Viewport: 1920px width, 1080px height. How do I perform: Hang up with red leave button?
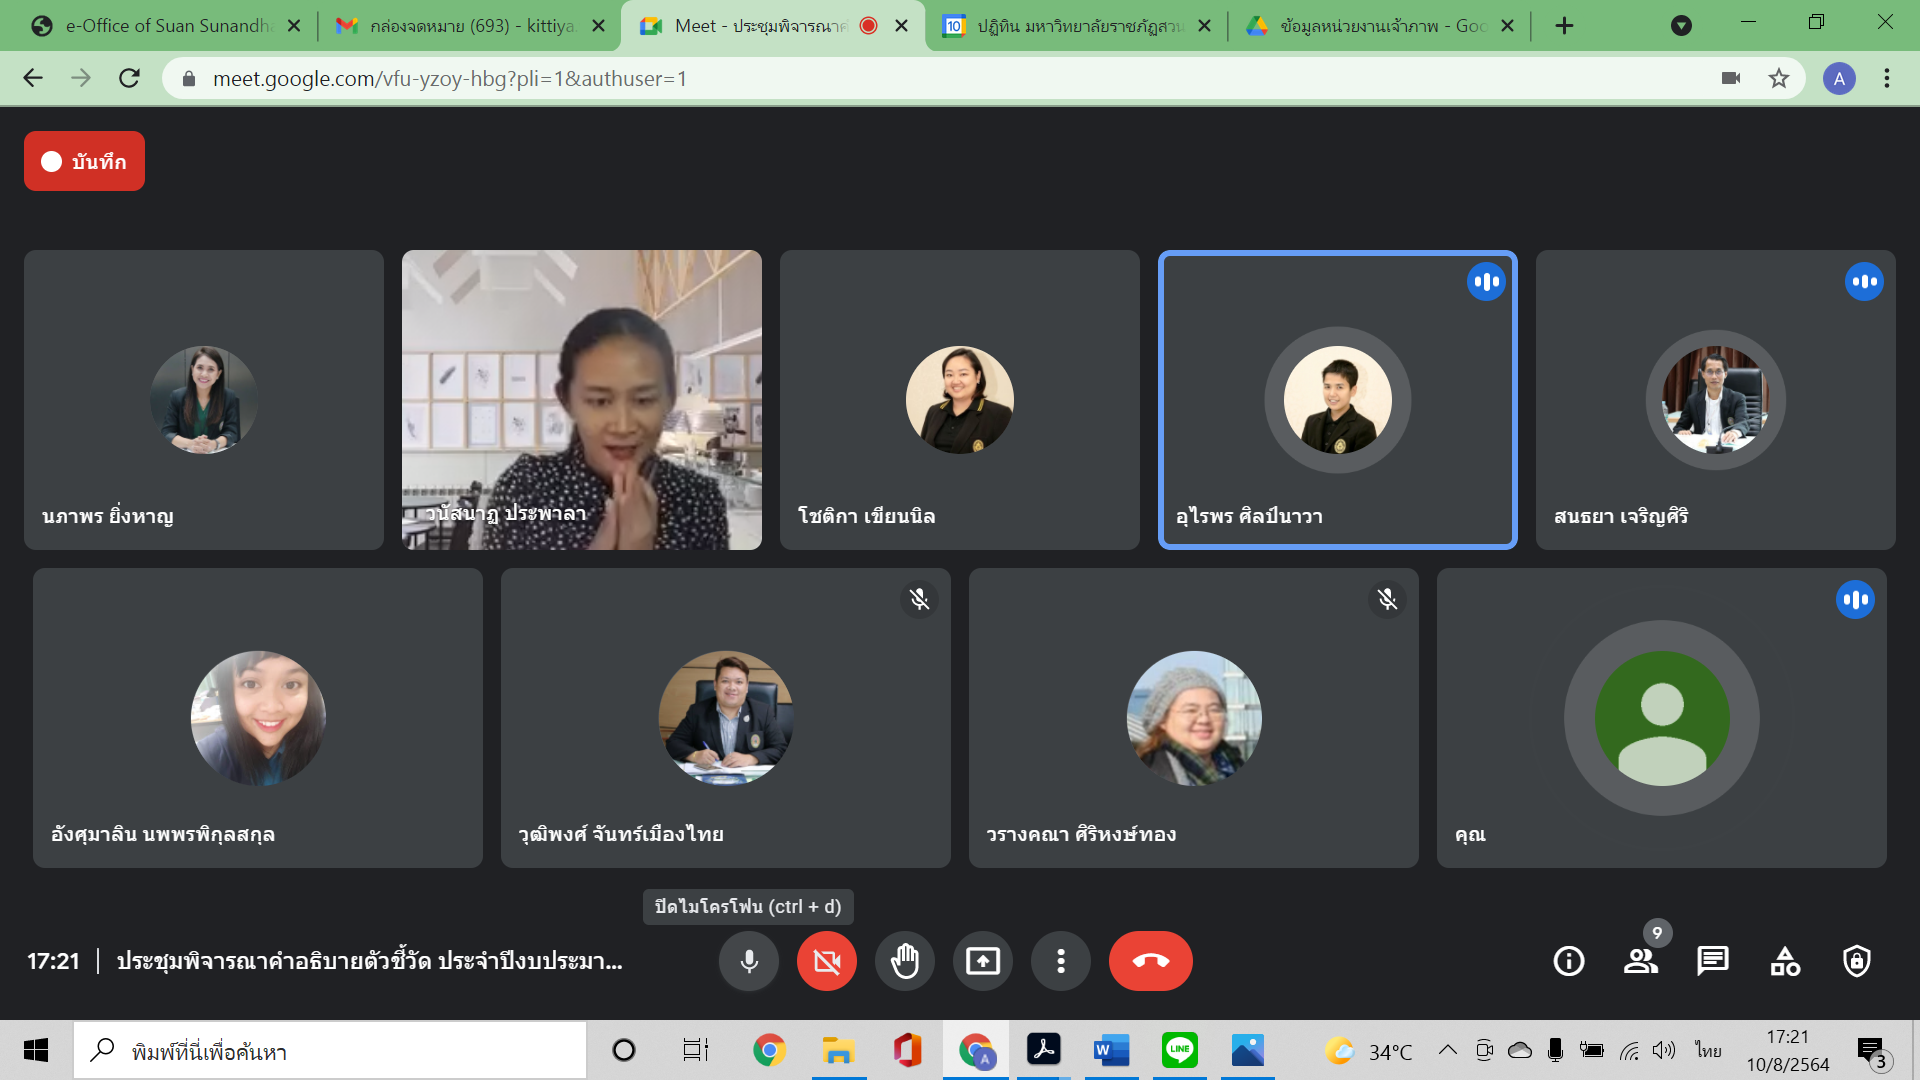pos(1150,961)
